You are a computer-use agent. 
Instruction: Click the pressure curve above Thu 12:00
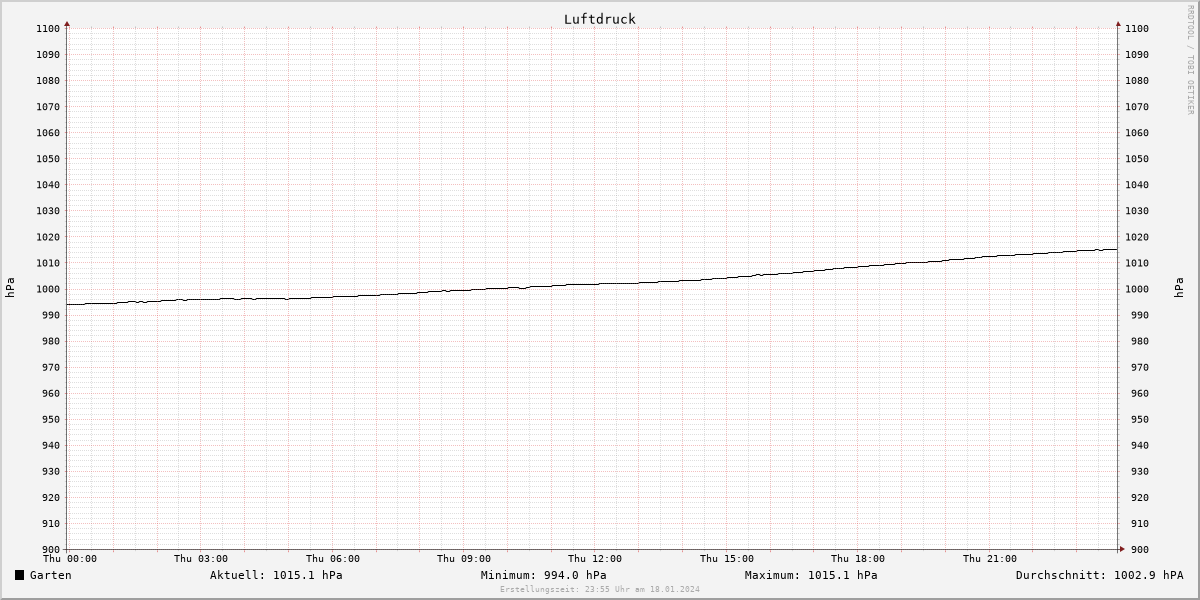pyautogui.click(x=595, y=283)
